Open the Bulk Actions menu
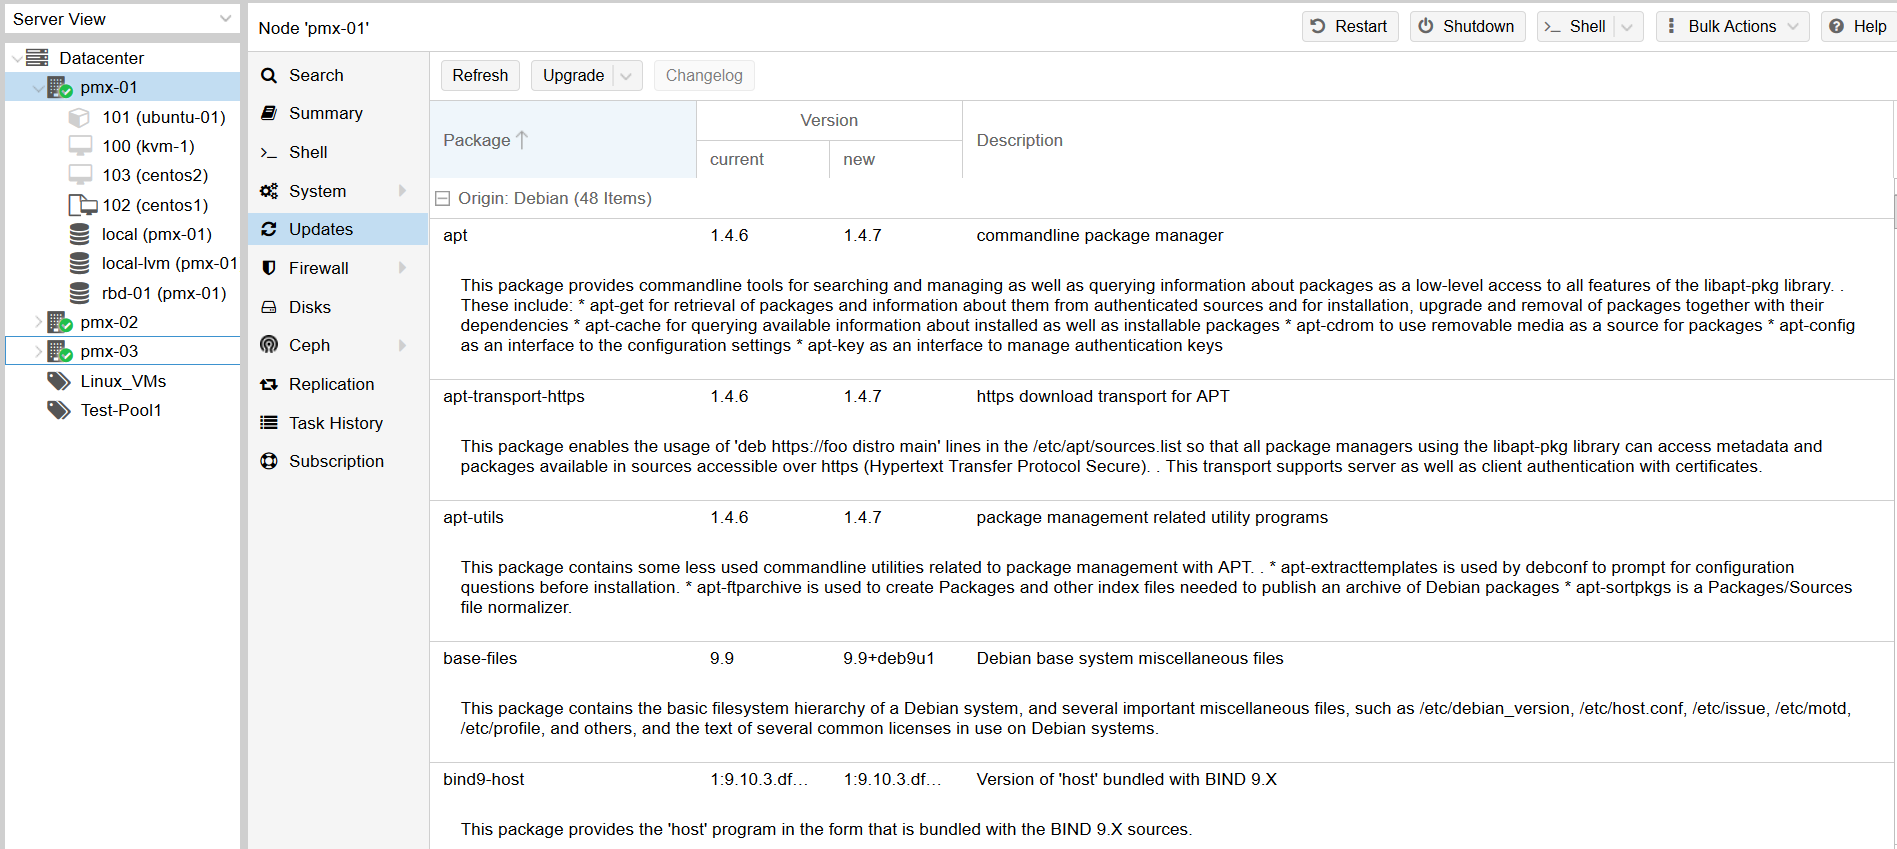1897x849 pixels. [1733, 27]
